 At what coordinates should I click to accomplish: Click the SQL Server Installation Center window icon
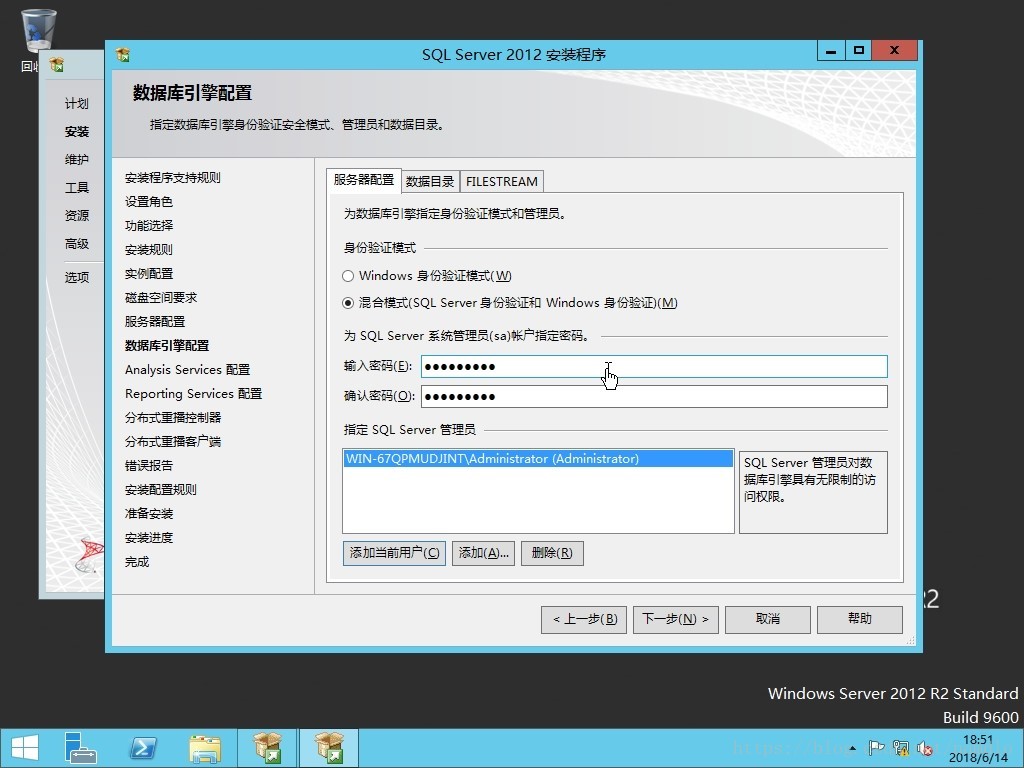pos(57,64)
